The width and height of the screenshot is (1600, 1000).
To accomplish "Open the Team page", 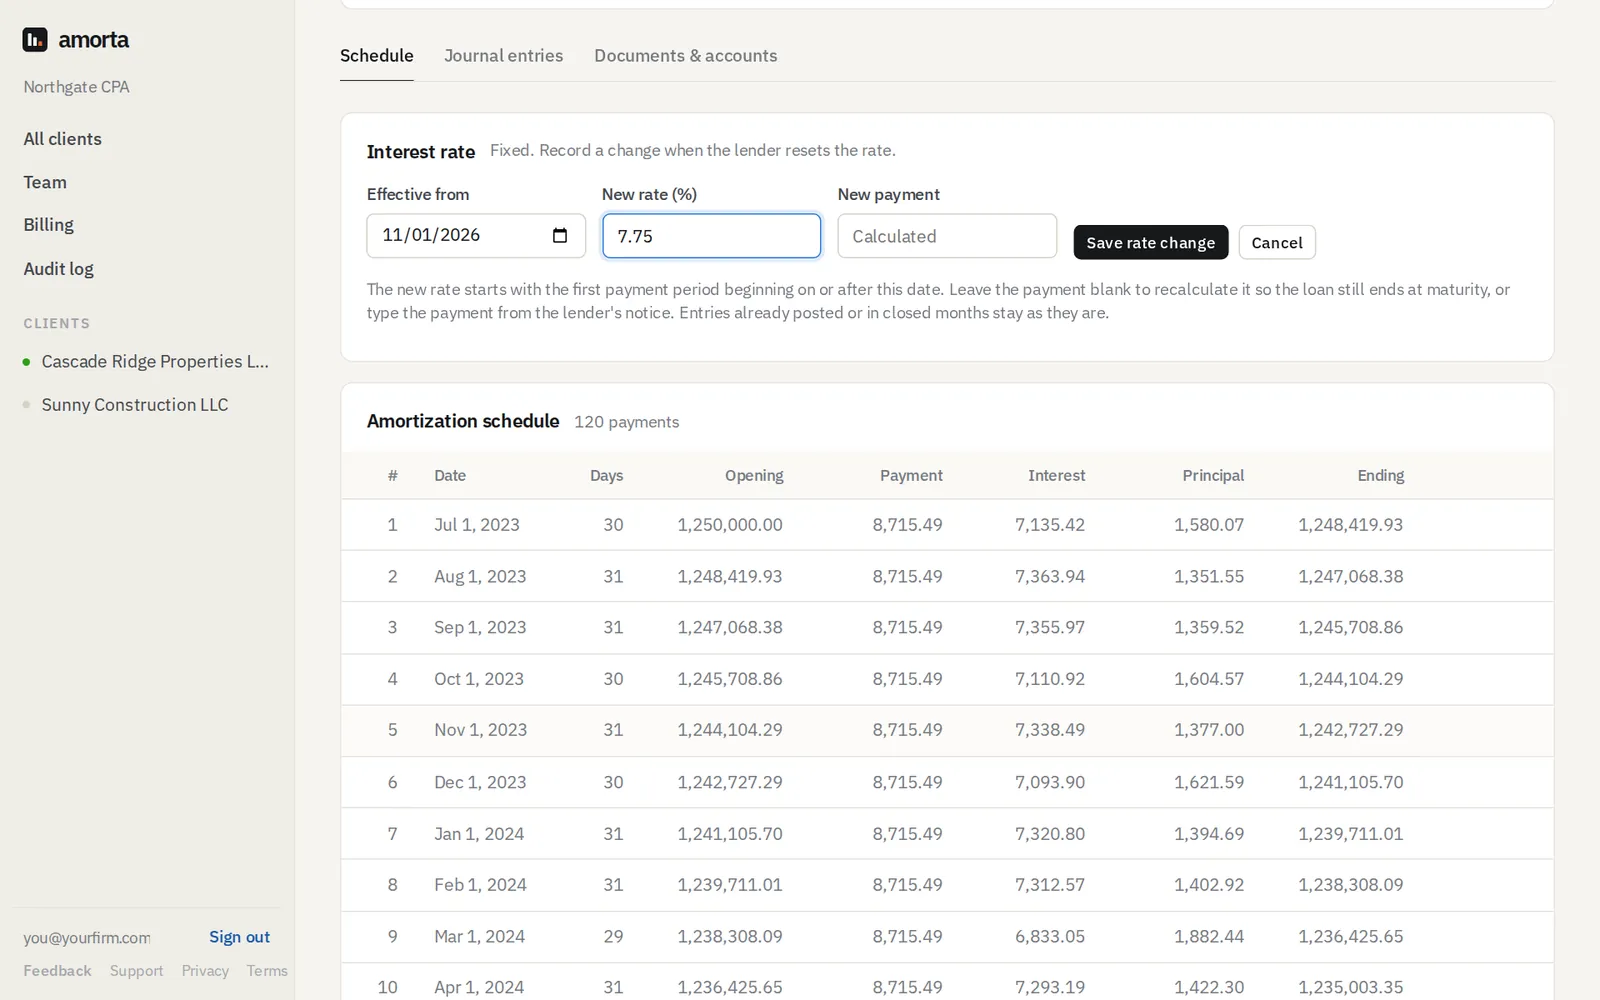I will click(45, 182).
